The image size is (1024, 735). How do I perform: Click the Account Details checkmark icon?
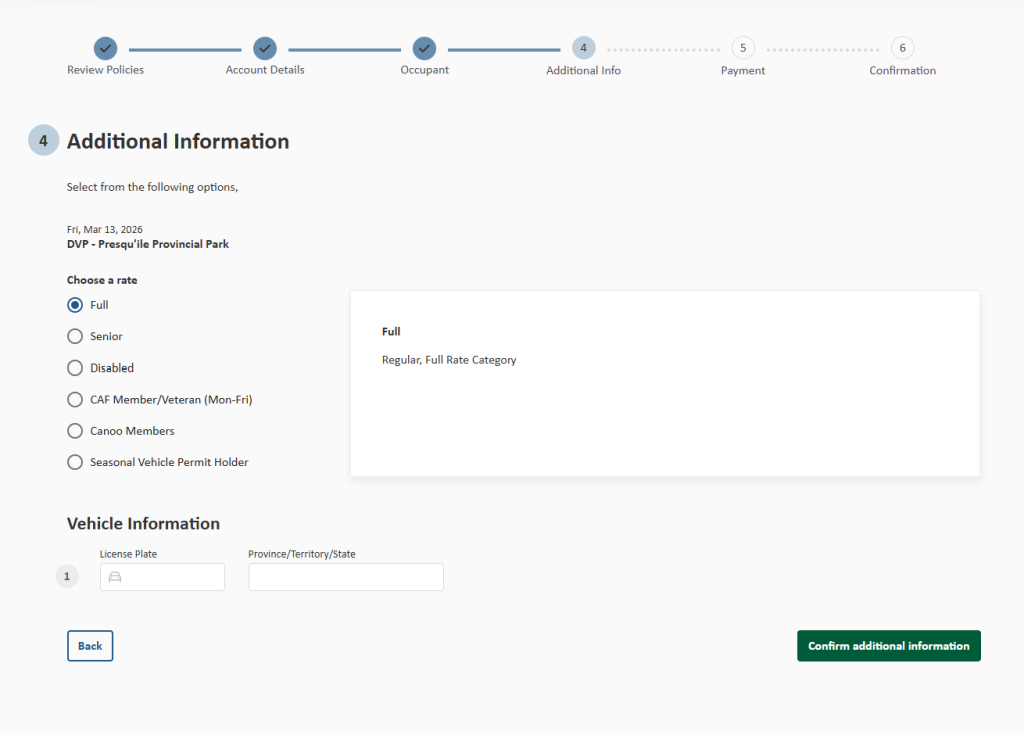(x=264, y=47)
